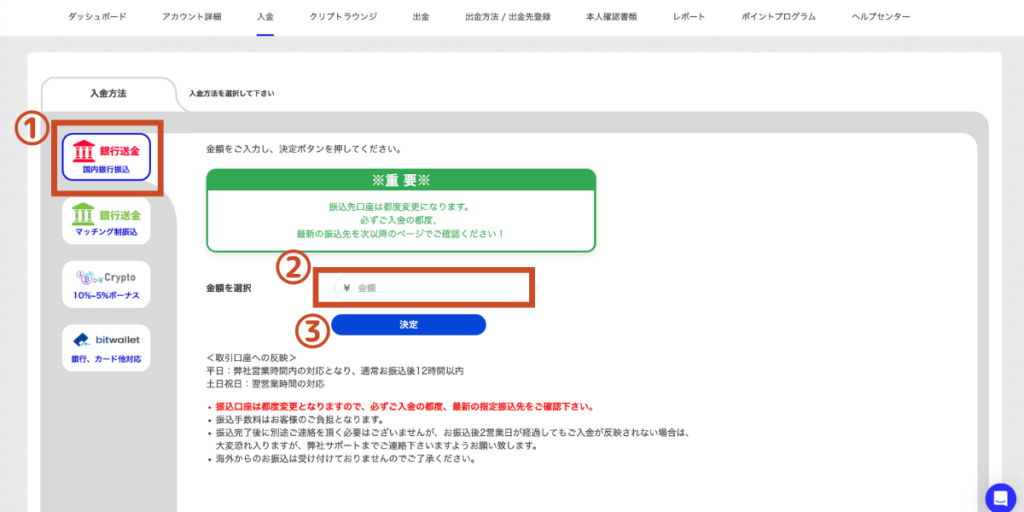Click the green text 振込先口座は都度変更になります

(400, 207)
